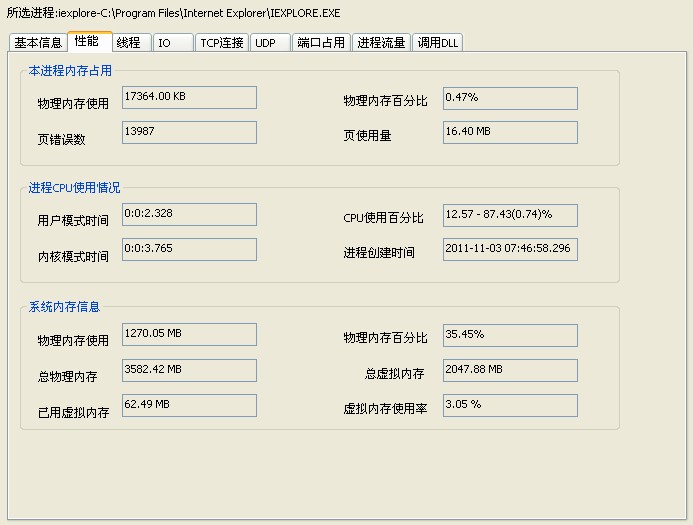Click the 内核模式时间 value field
693x525 pixels.
189,249
